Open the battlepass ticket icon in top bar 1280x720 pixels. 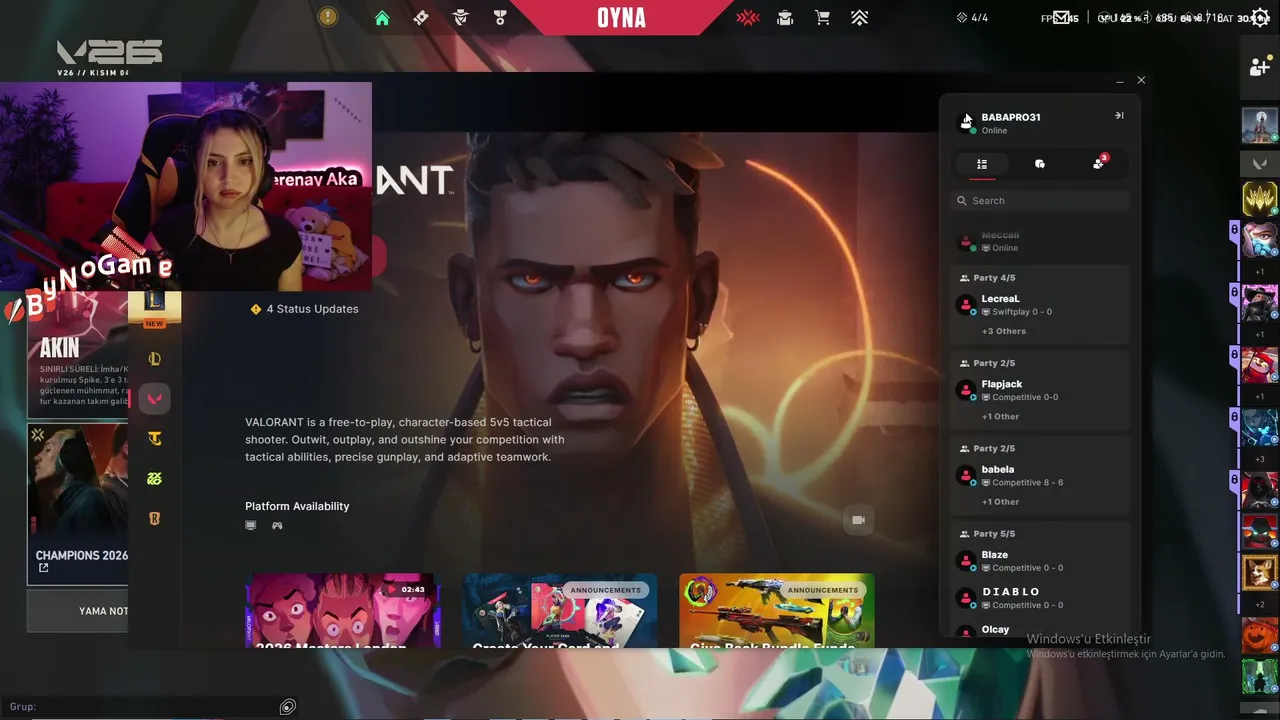421,17
